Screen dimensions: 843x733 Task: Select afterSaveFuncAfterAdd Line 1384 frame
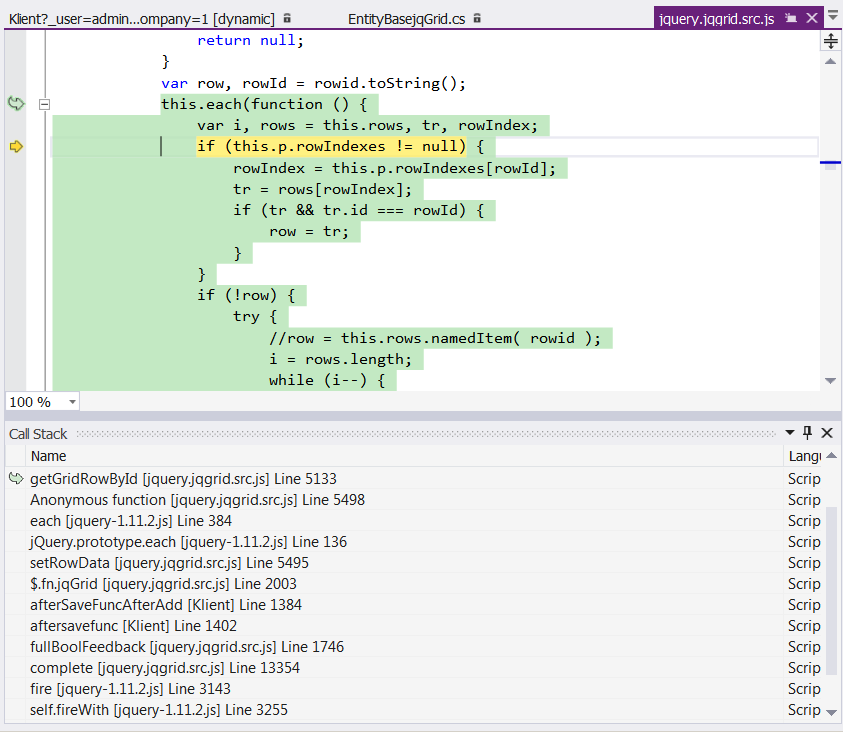pyautogui.click(x=166, y=604)
